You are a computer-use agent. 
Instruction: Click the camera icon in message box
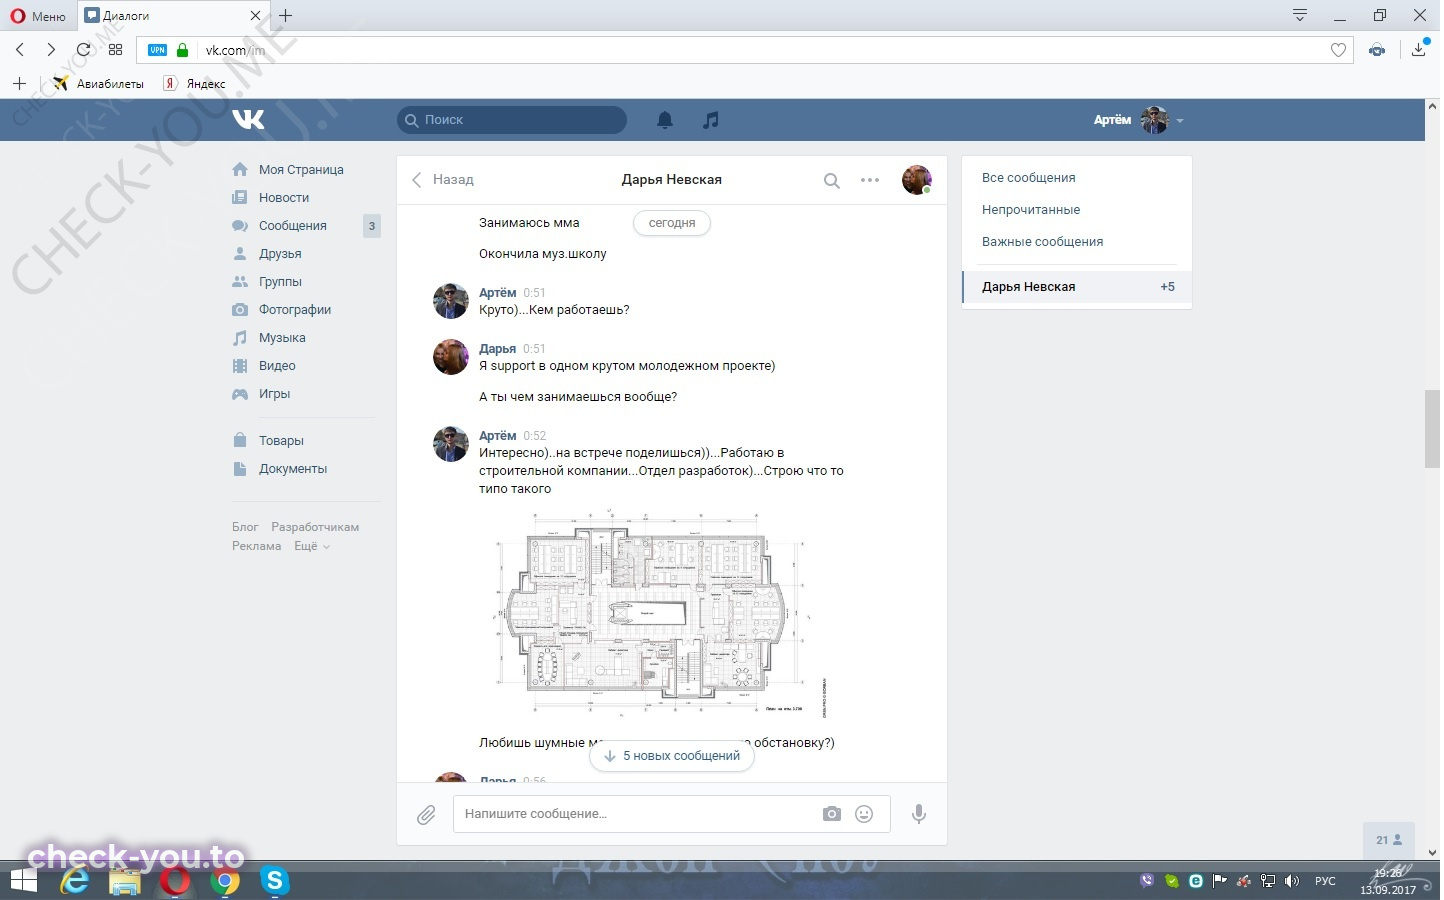click(x=832, y=814)
